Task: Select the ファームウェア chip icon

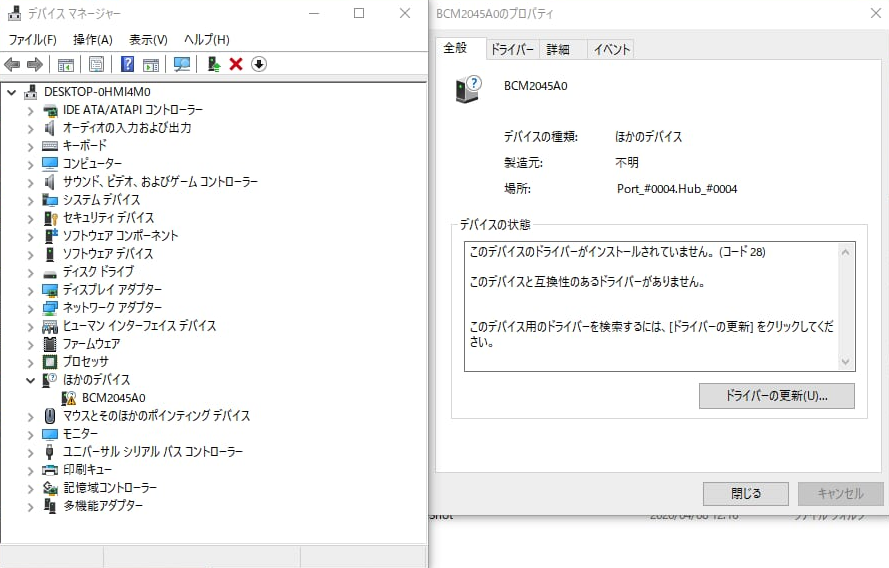Action: (50, 344)
